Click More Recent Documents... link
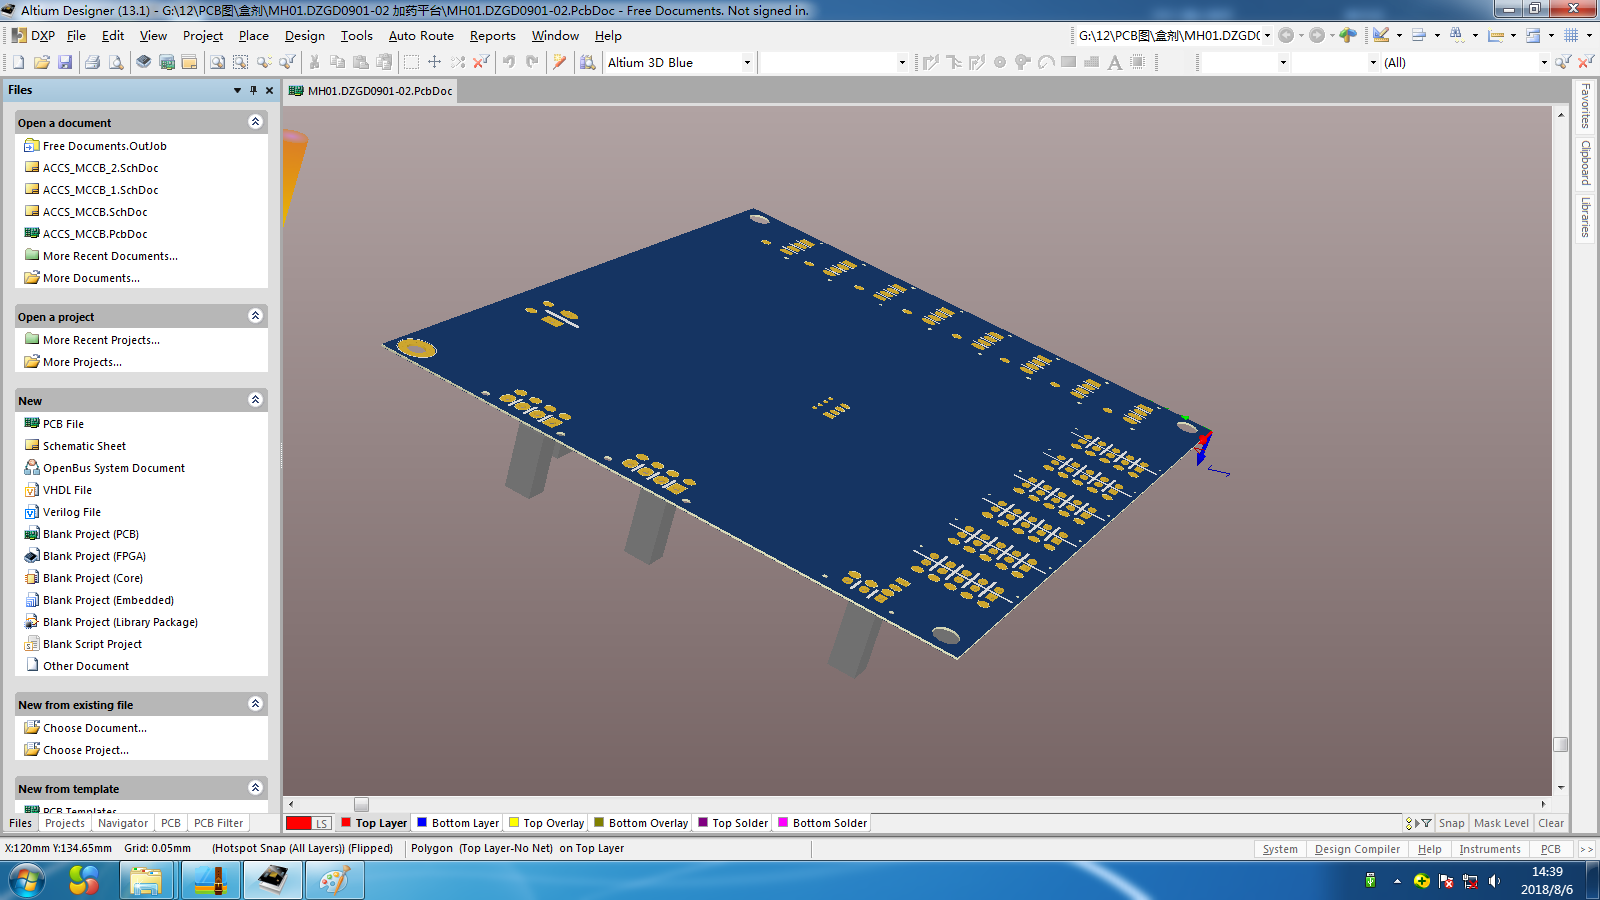 coord(110,256)
